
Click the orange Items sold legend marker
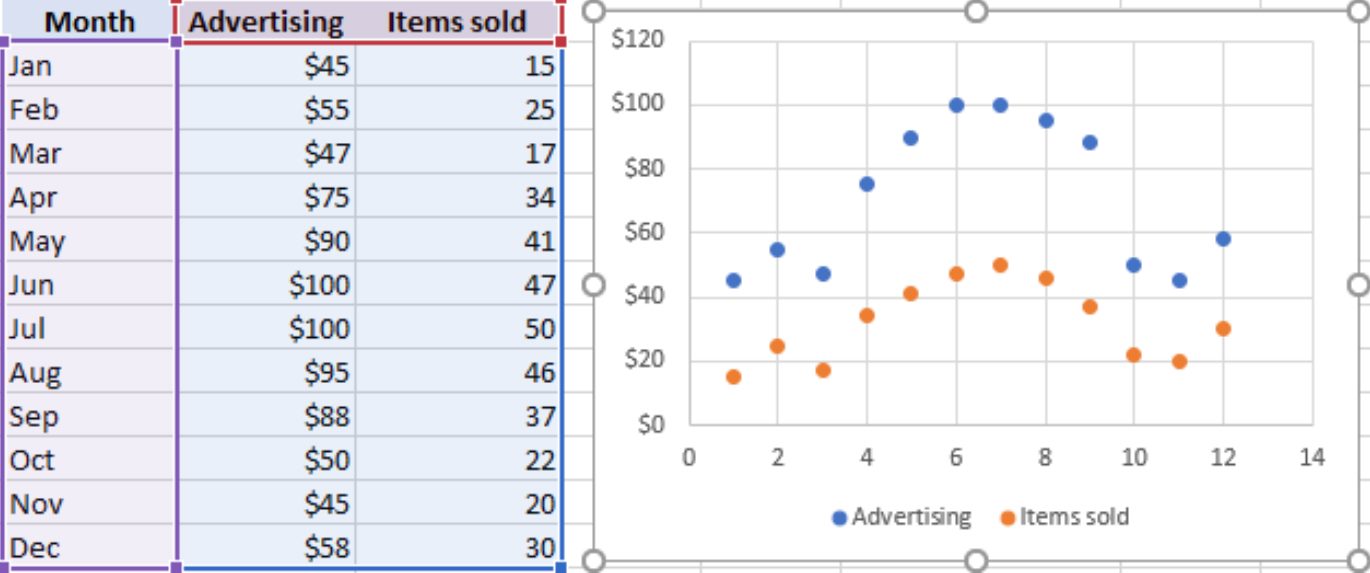[1007, 518]
